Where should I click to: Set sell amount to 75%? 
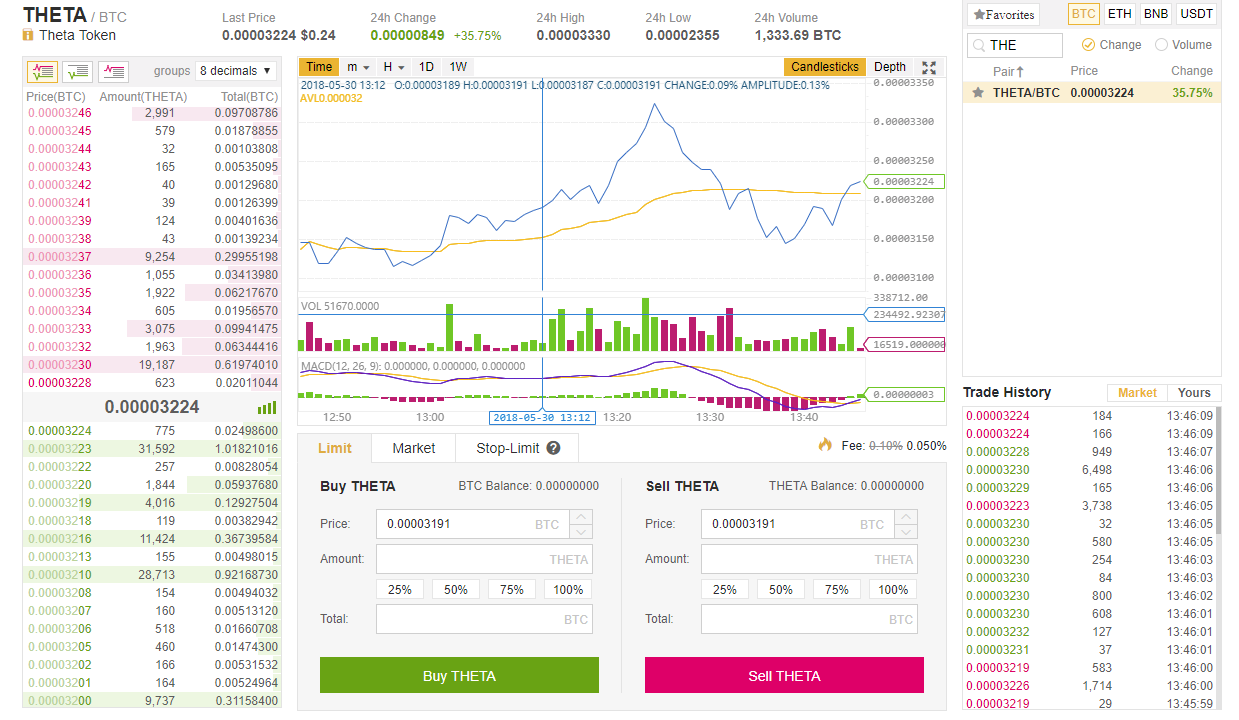(x=837, y=589)
